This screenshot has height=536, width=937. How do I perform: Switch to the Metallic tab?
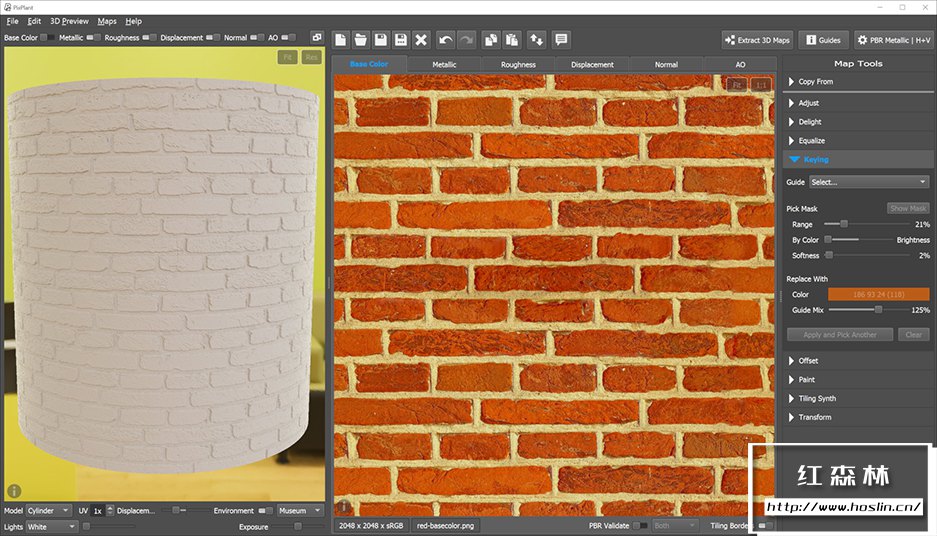444,65
